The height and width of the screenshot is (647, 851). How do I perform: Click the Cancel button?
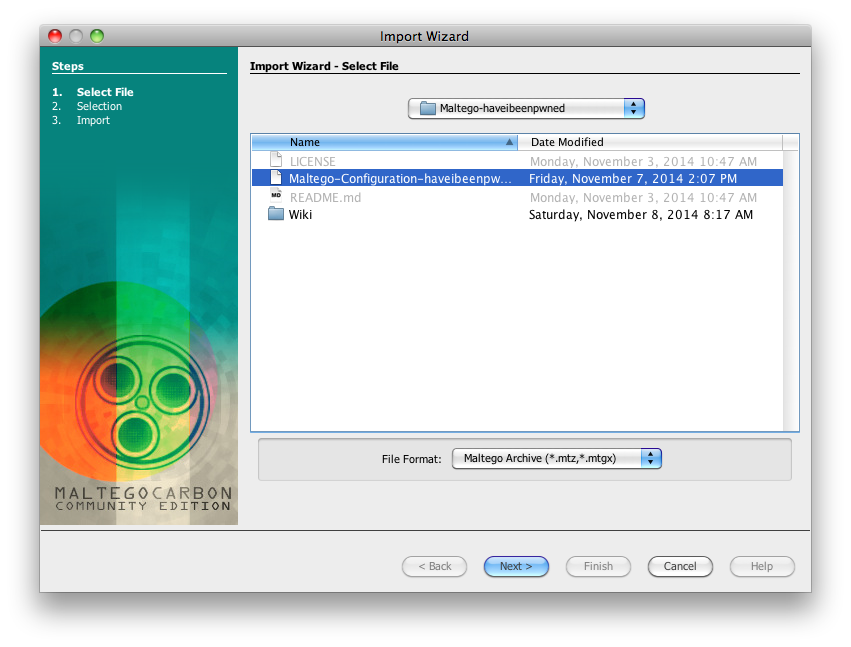click(x=680, y=566)
